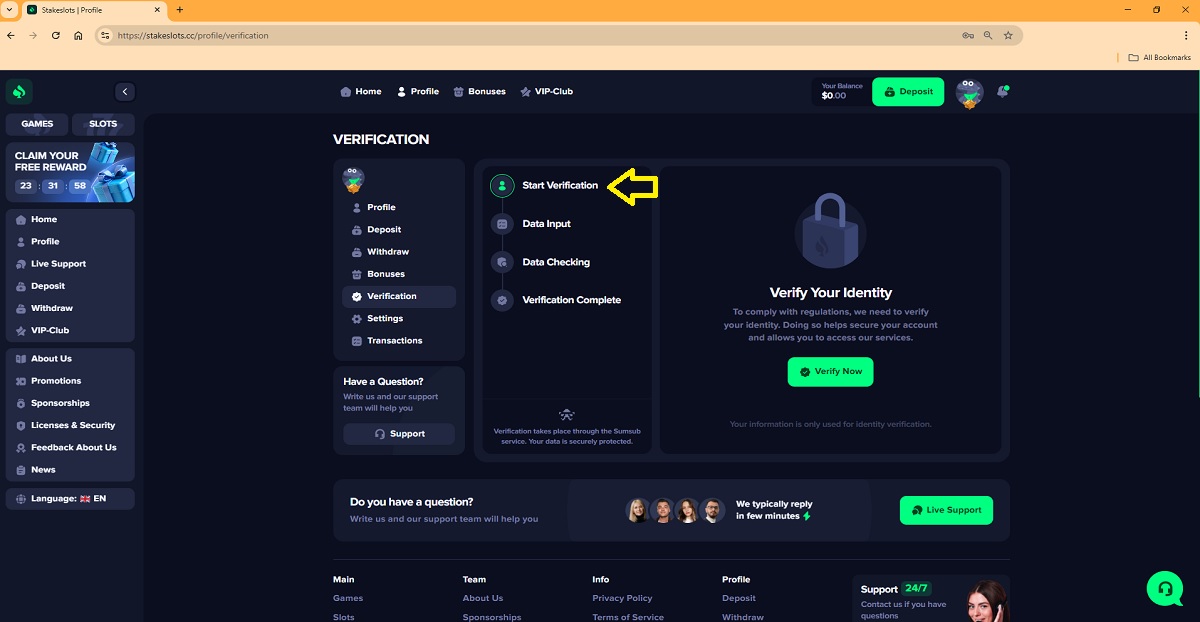Image resolution: width=1200 pixels, height=622 pixels.
Task: Click the Stakeslots logo icon
Action: click(19, 92)
